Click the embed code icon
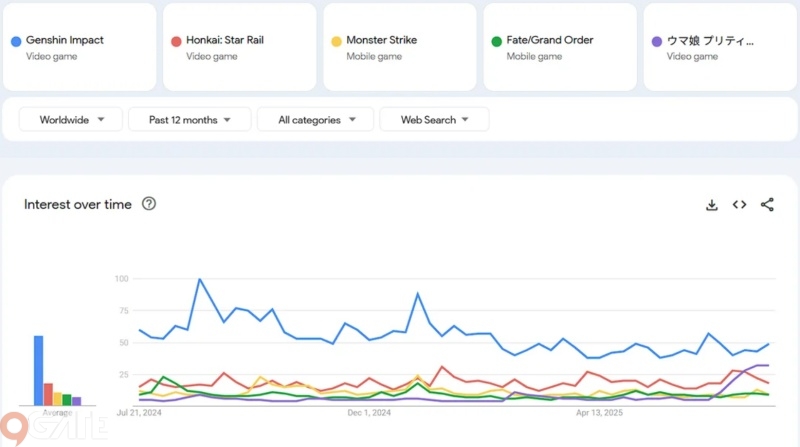The image size is (800, 447). (x=739, y=205)
